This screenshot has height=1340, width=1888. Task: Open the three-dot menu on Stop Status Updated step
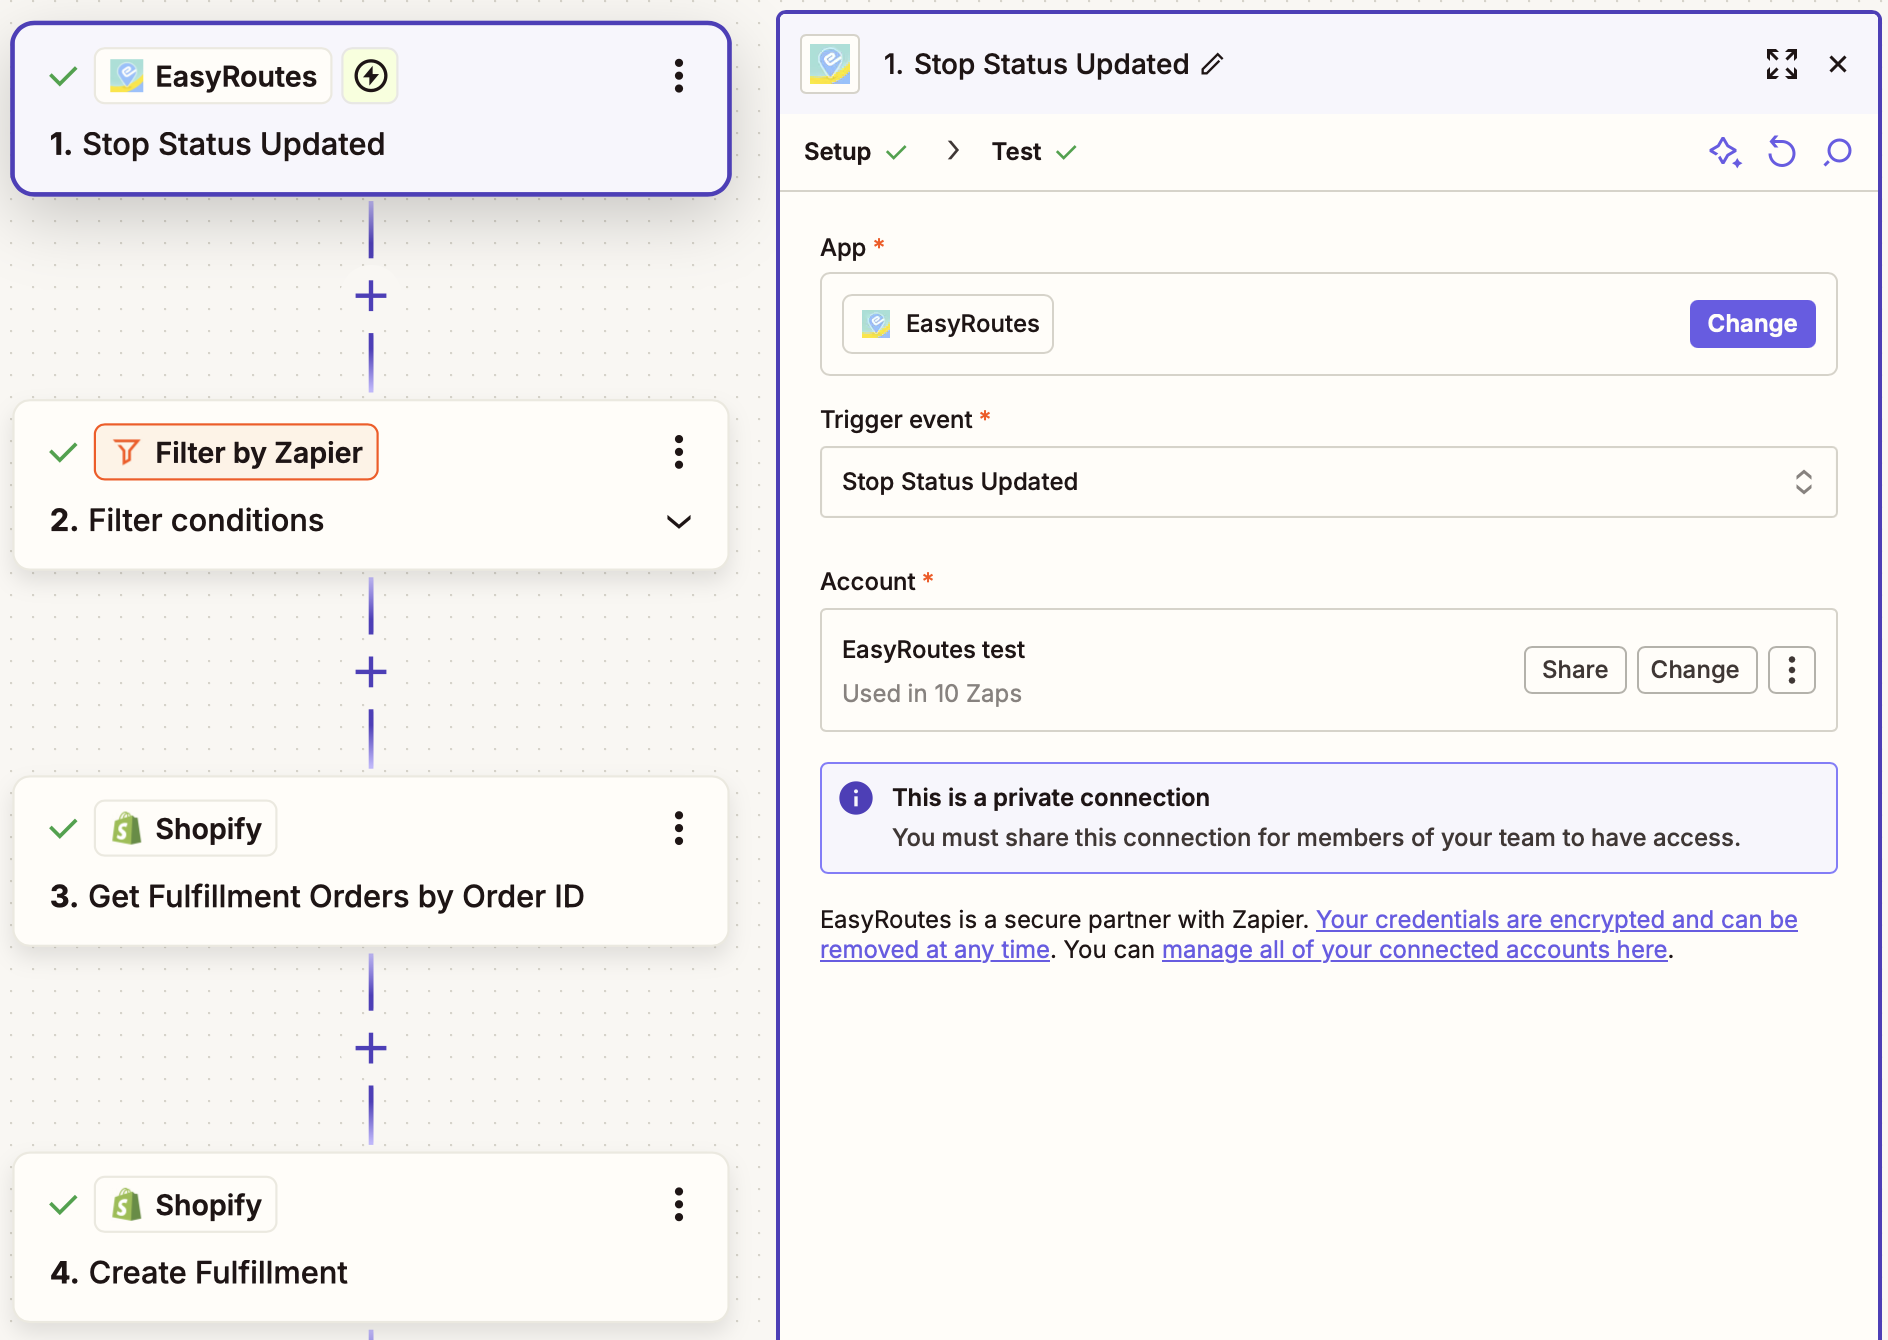[x=679, y=76]
